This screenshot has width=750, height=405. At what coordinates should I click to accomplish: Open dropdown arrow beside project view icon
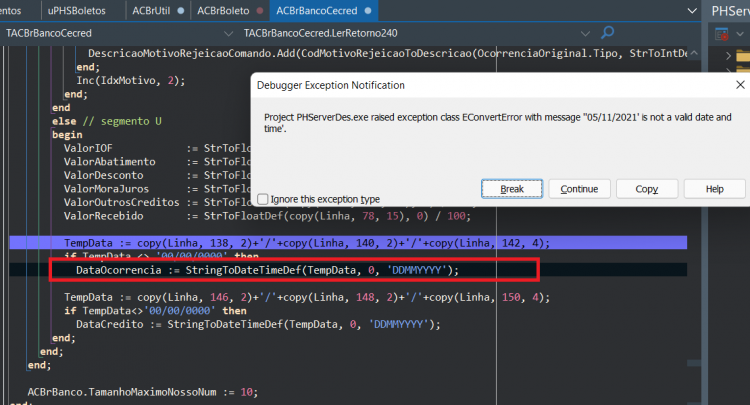pos(739,34)
